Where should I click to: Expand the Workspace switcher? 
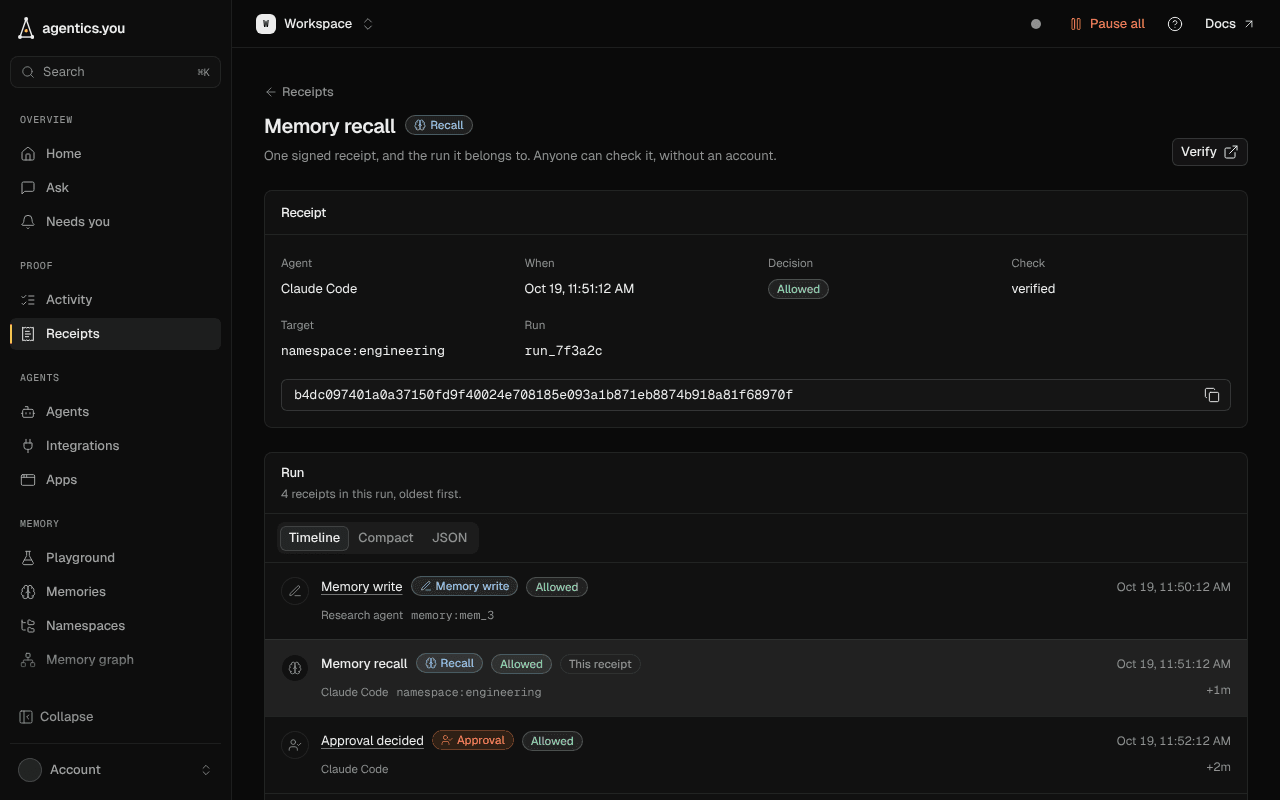(x=315, y=24)
